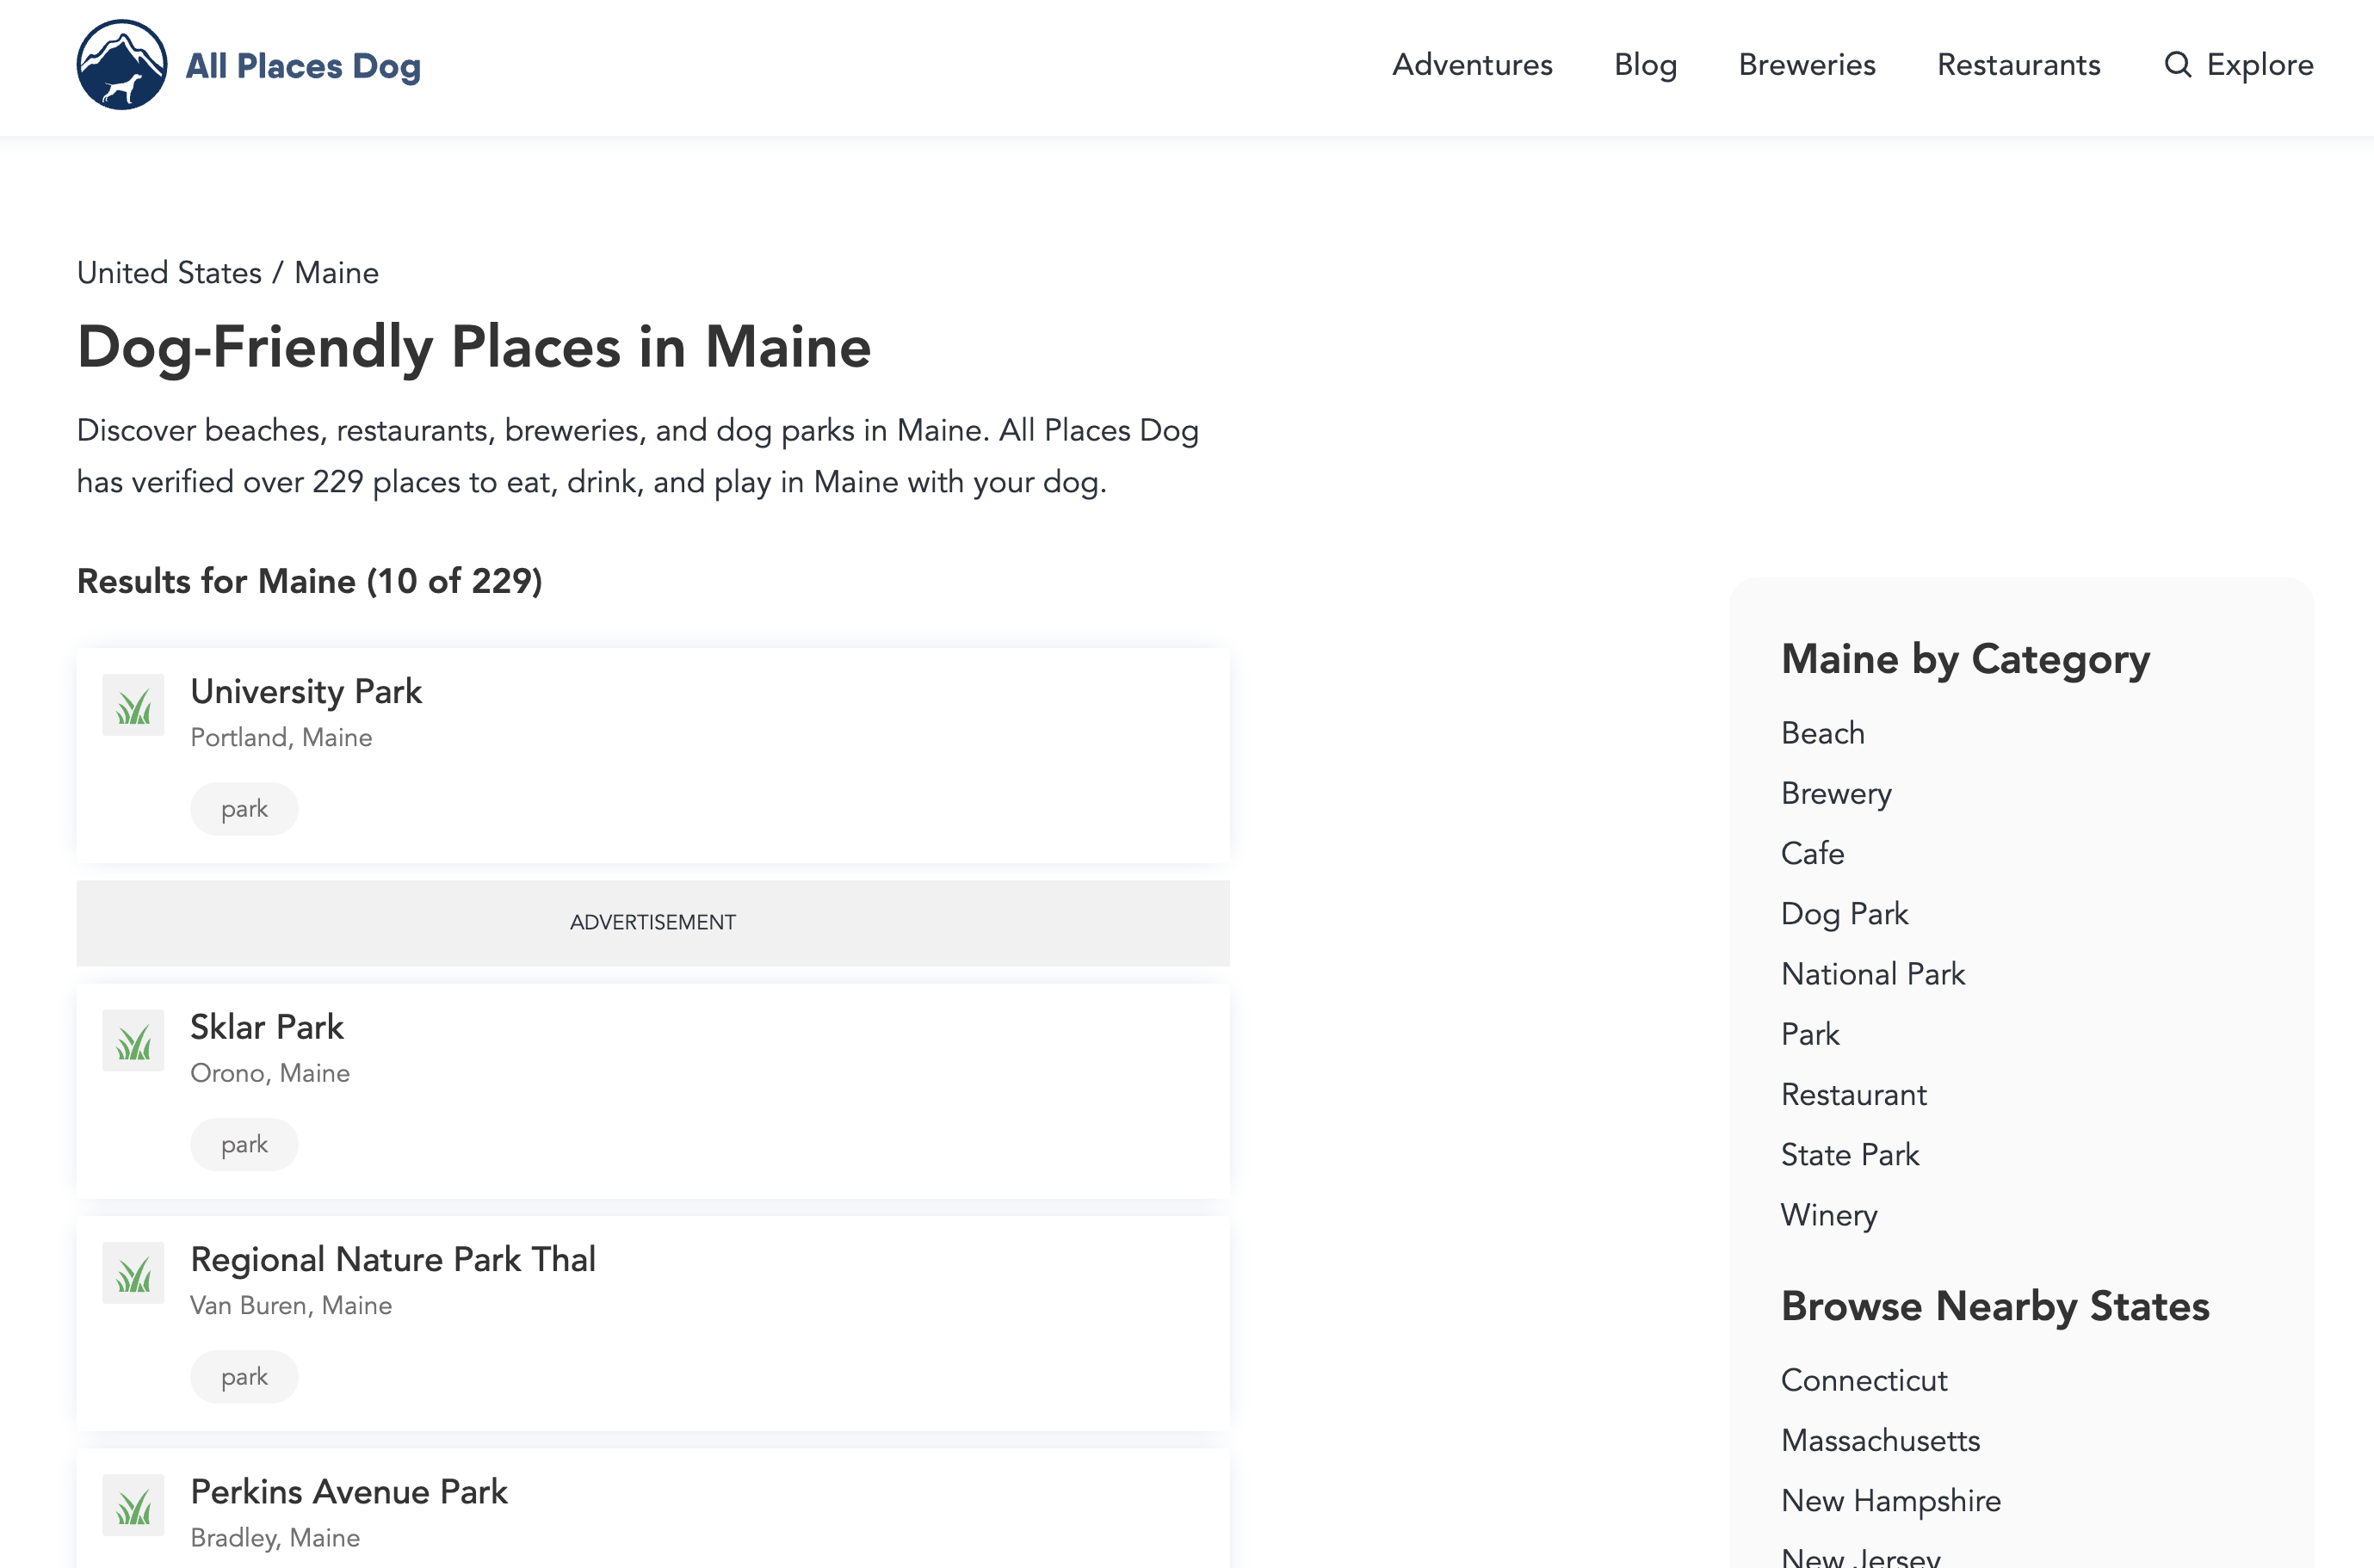Open the Winery category link
The height and width of the screenshot is (1568, 2374).
tap(1828, 1215)
